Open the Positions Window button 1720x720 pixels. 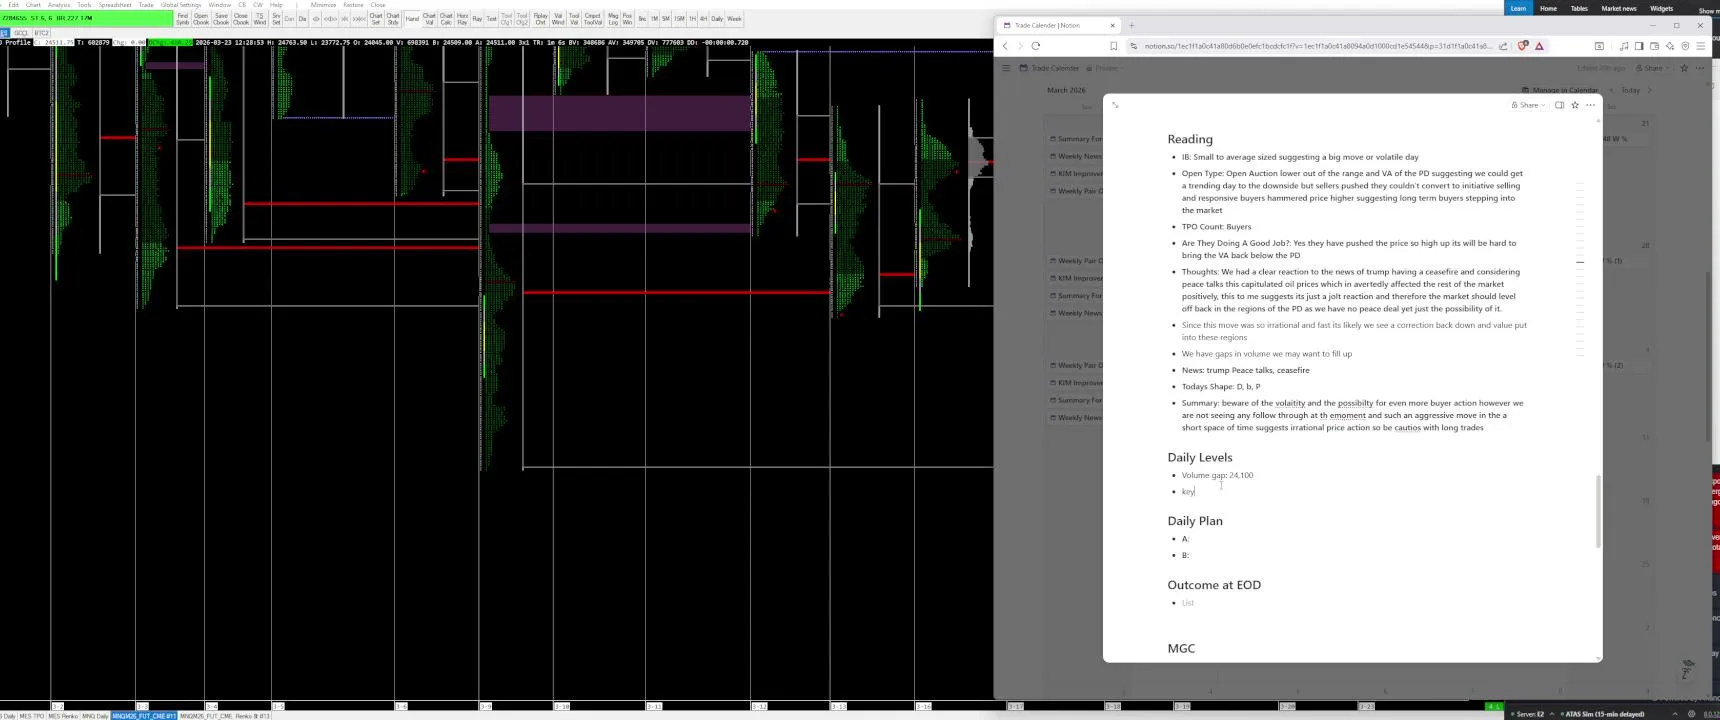(627, 19)
